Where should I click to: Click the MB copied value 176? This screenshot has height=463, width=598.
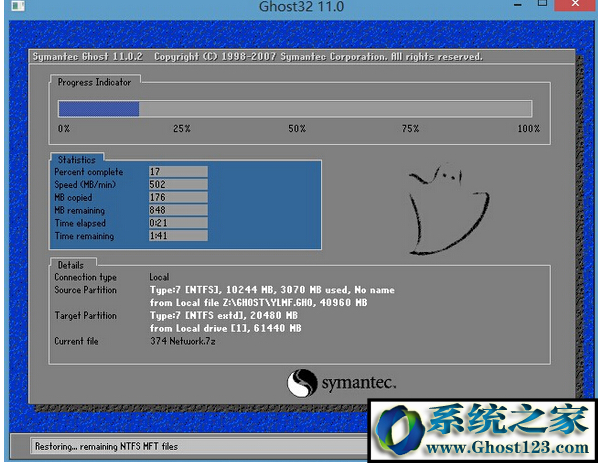coord(178,197)
